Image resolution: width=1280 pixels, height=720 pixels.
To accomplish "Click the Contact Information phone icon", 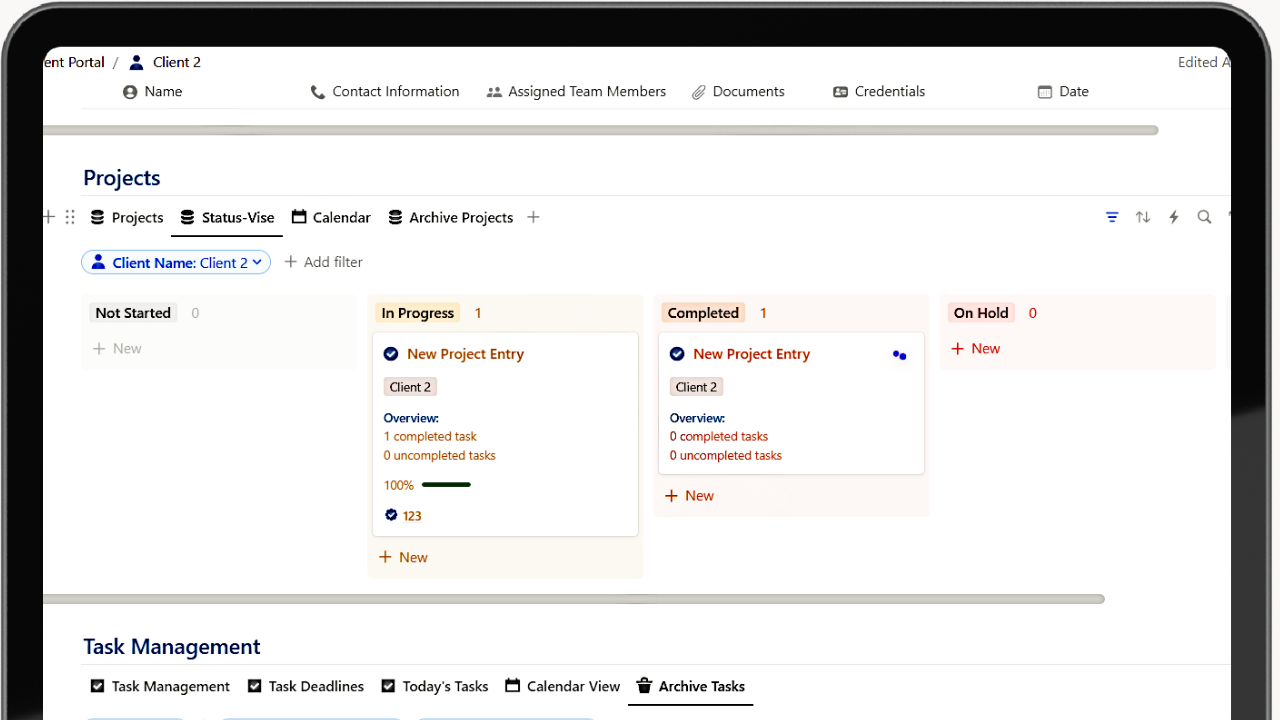I will (x=316, y=91).
